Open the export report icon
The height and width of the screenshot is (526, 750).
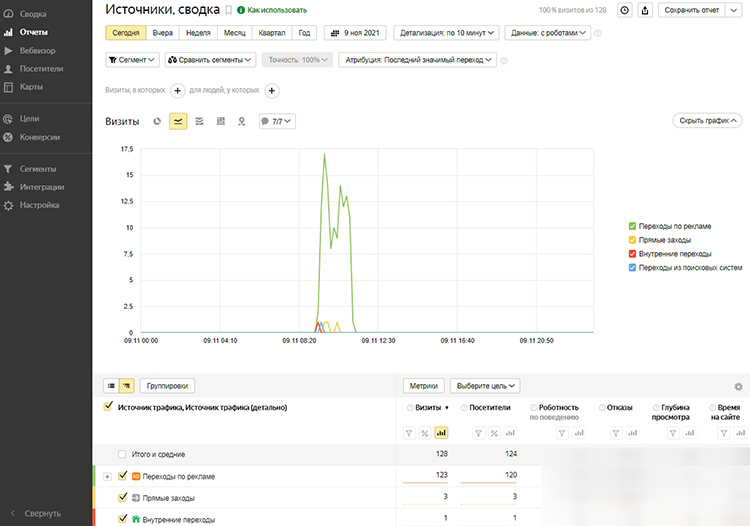[644, 10]
